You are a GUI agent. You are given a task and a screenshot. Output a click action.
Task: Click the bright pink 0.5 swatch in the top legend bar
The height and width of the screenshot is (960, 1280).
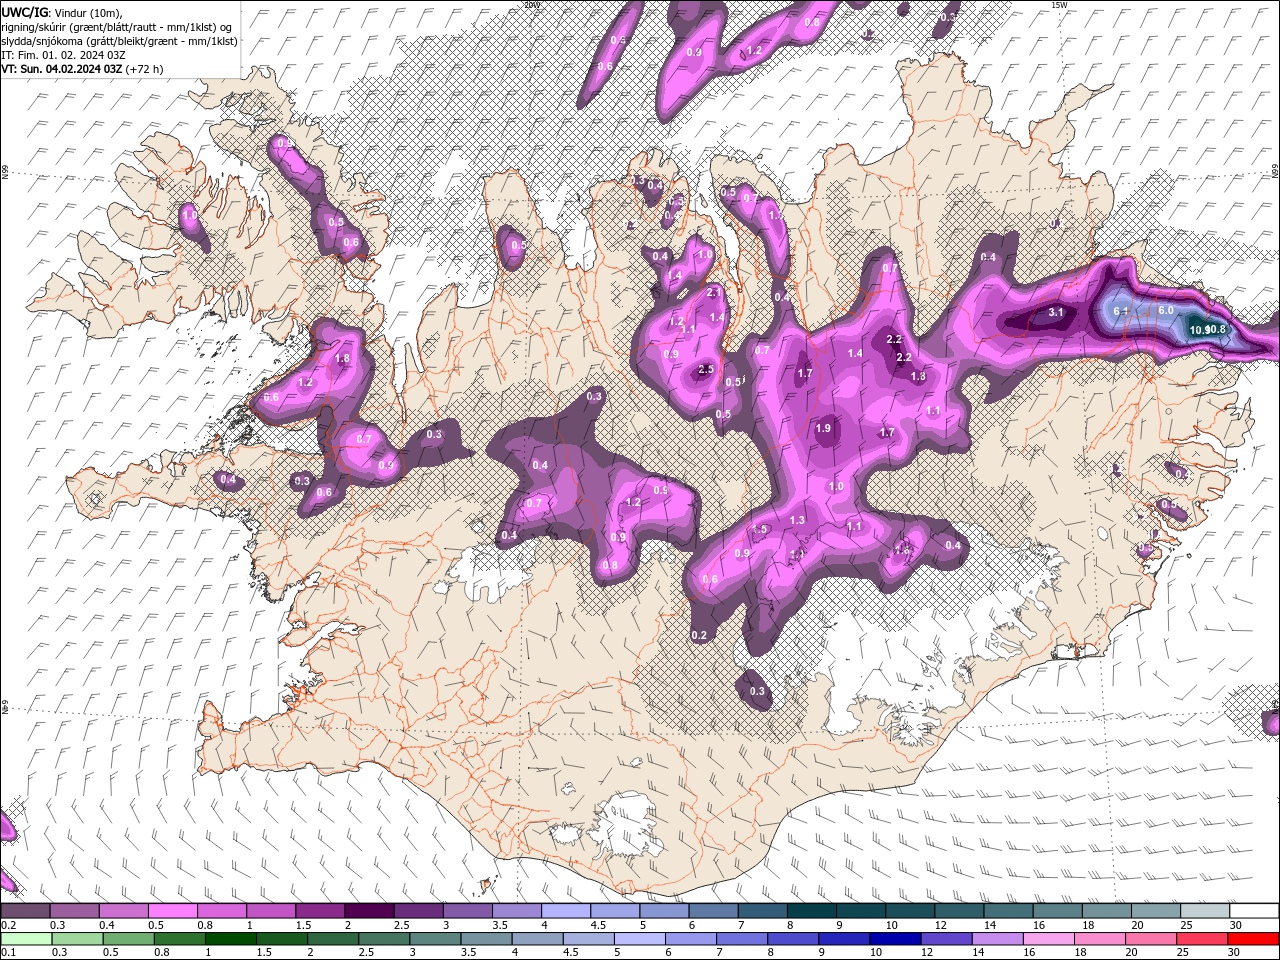[173, 910]
